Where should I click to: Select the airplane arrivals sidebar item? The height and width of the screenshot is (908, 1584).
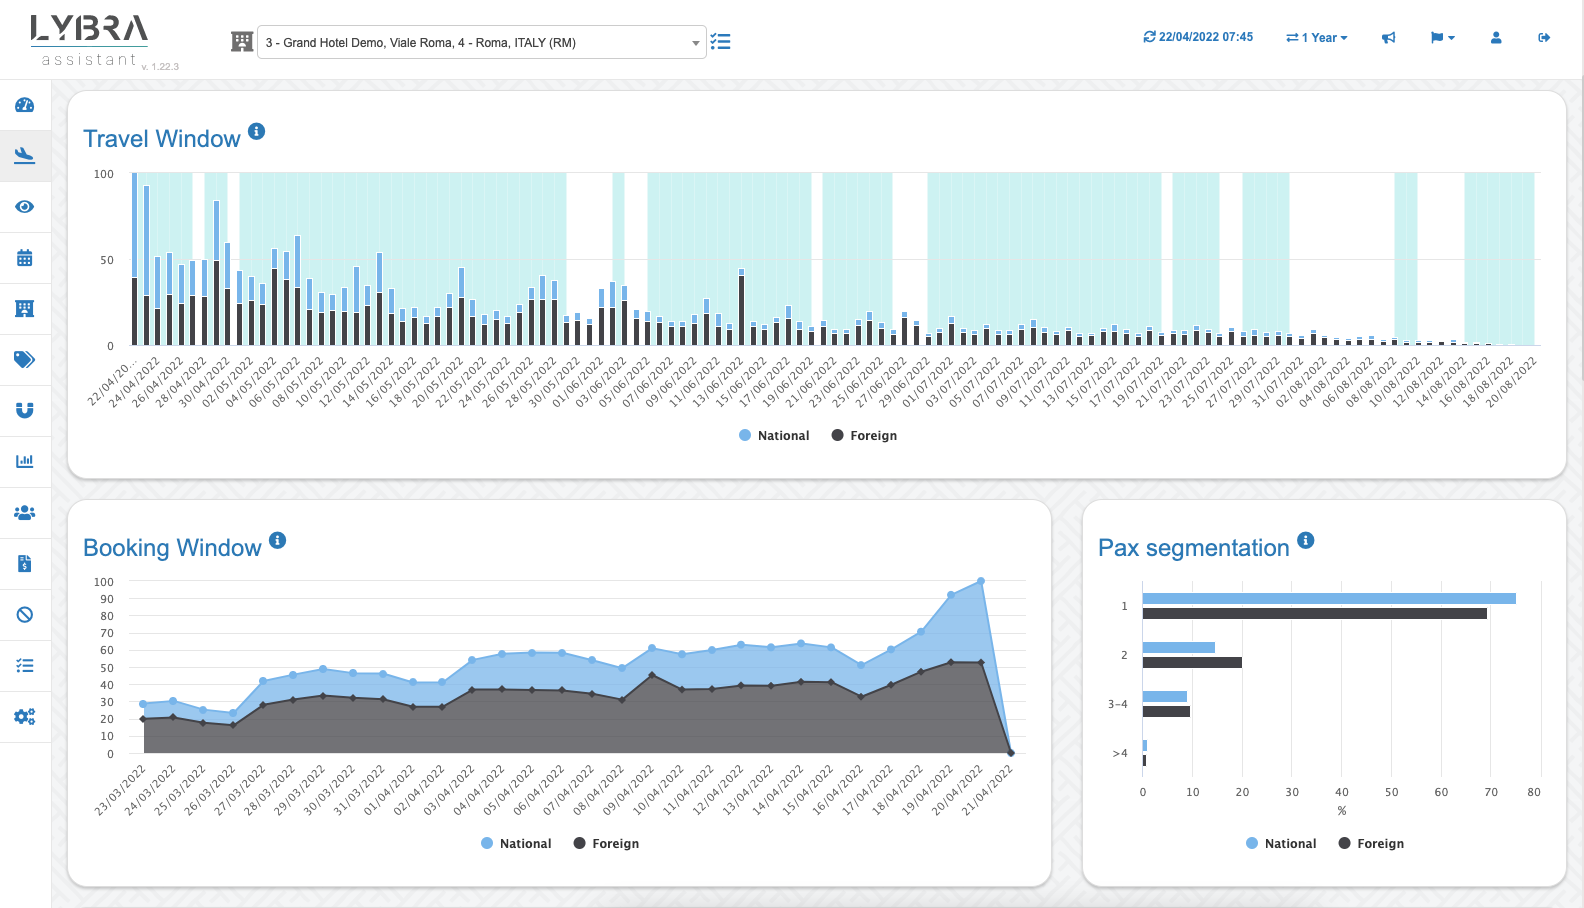pyautogui.click(x=25, y=156)
